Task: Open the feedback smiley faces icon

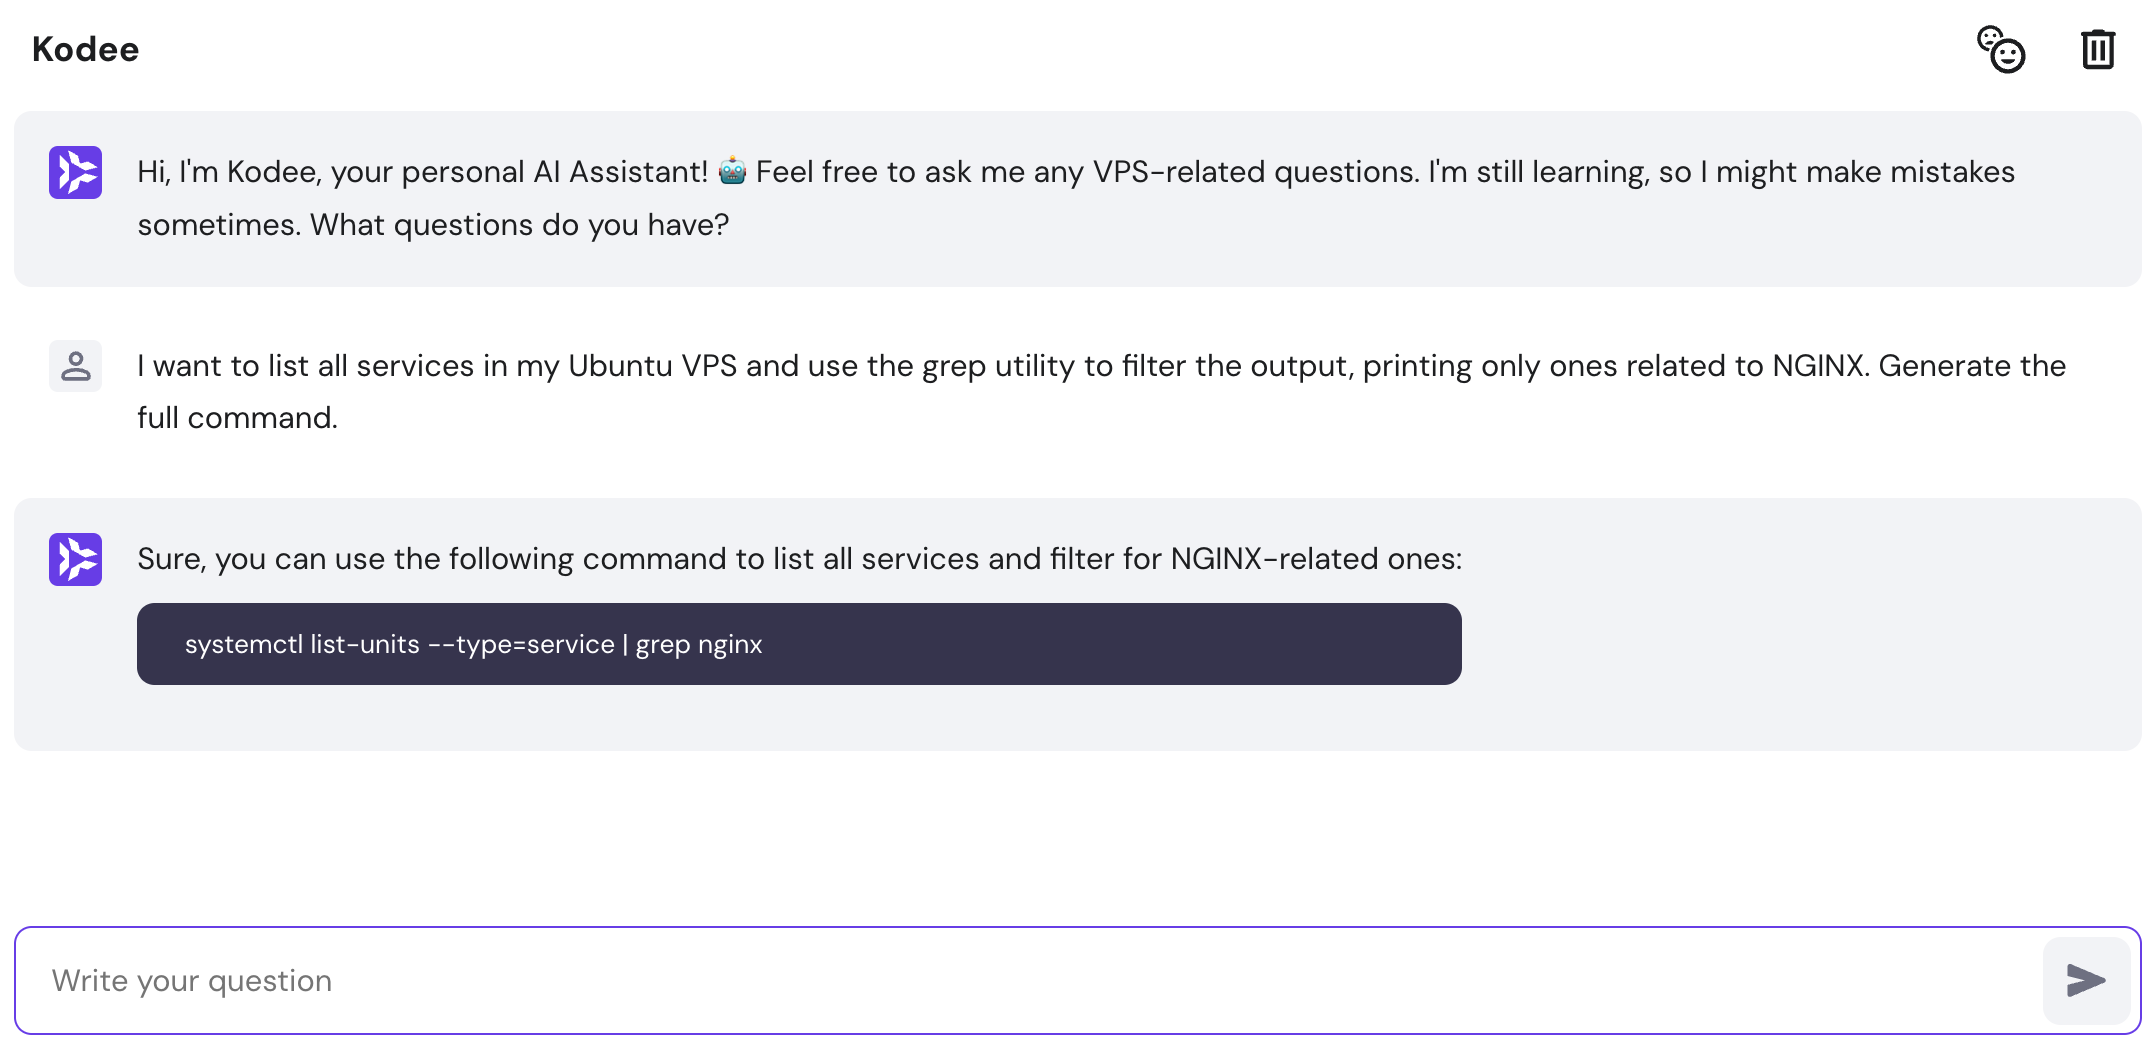Action: click(x=2001, y=49)
